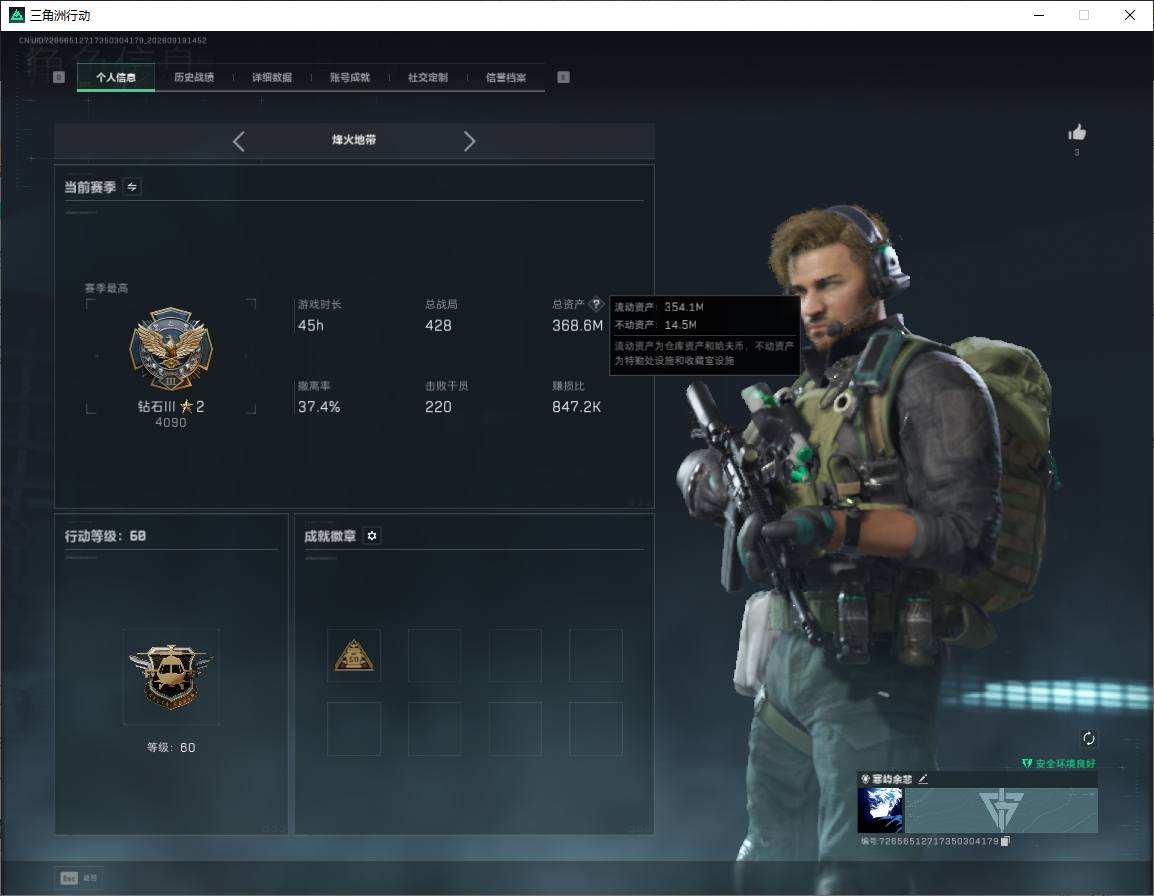Click the 撤离率 value 37.4%
1154x896 pixels.
[319, 406]
